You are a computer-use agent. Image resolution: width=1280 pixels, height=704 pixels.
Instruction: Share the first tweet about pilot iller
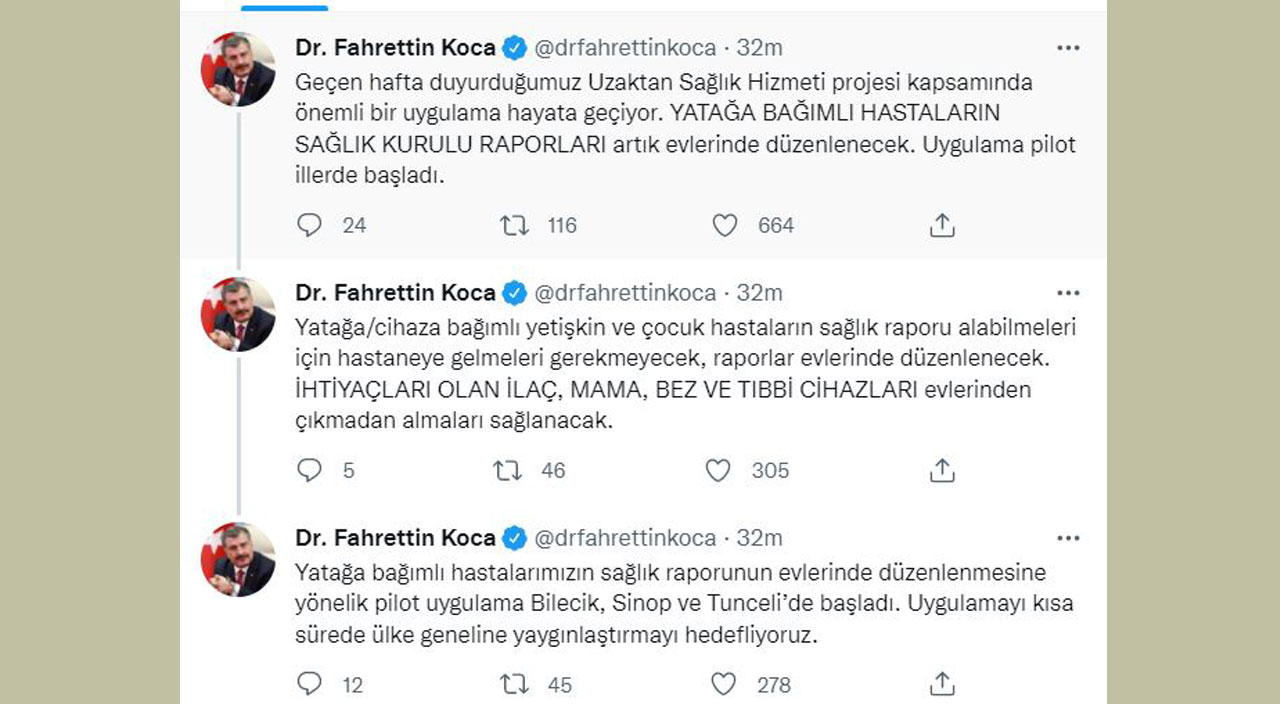point(942,225)
